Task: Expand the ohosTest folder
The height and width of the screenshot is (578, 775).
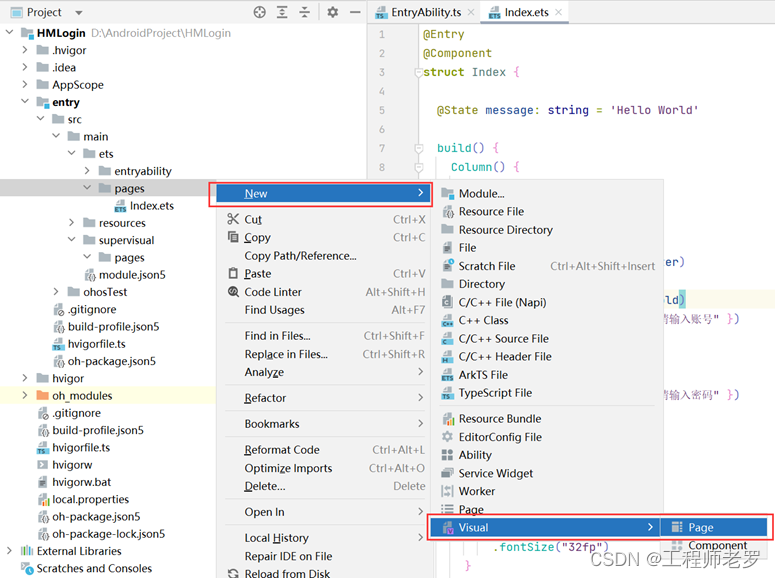Action: tap(56, 292)
